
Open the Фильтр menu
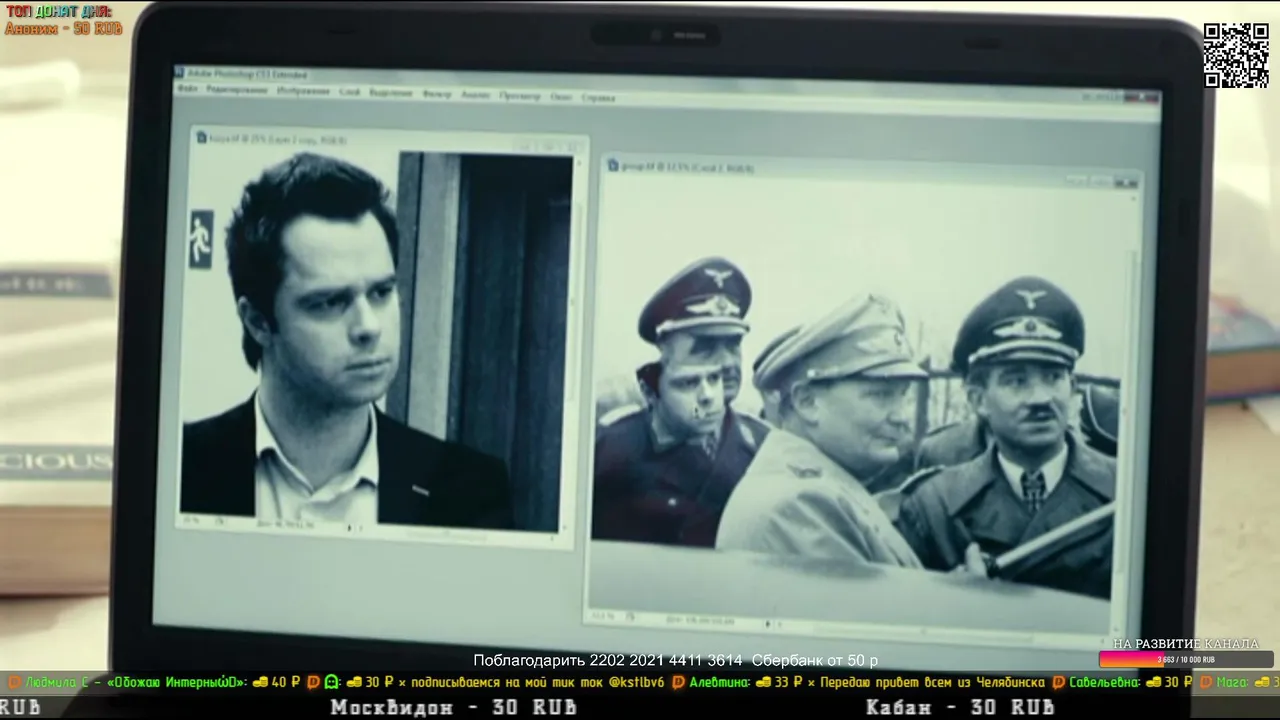pos(437,94)
